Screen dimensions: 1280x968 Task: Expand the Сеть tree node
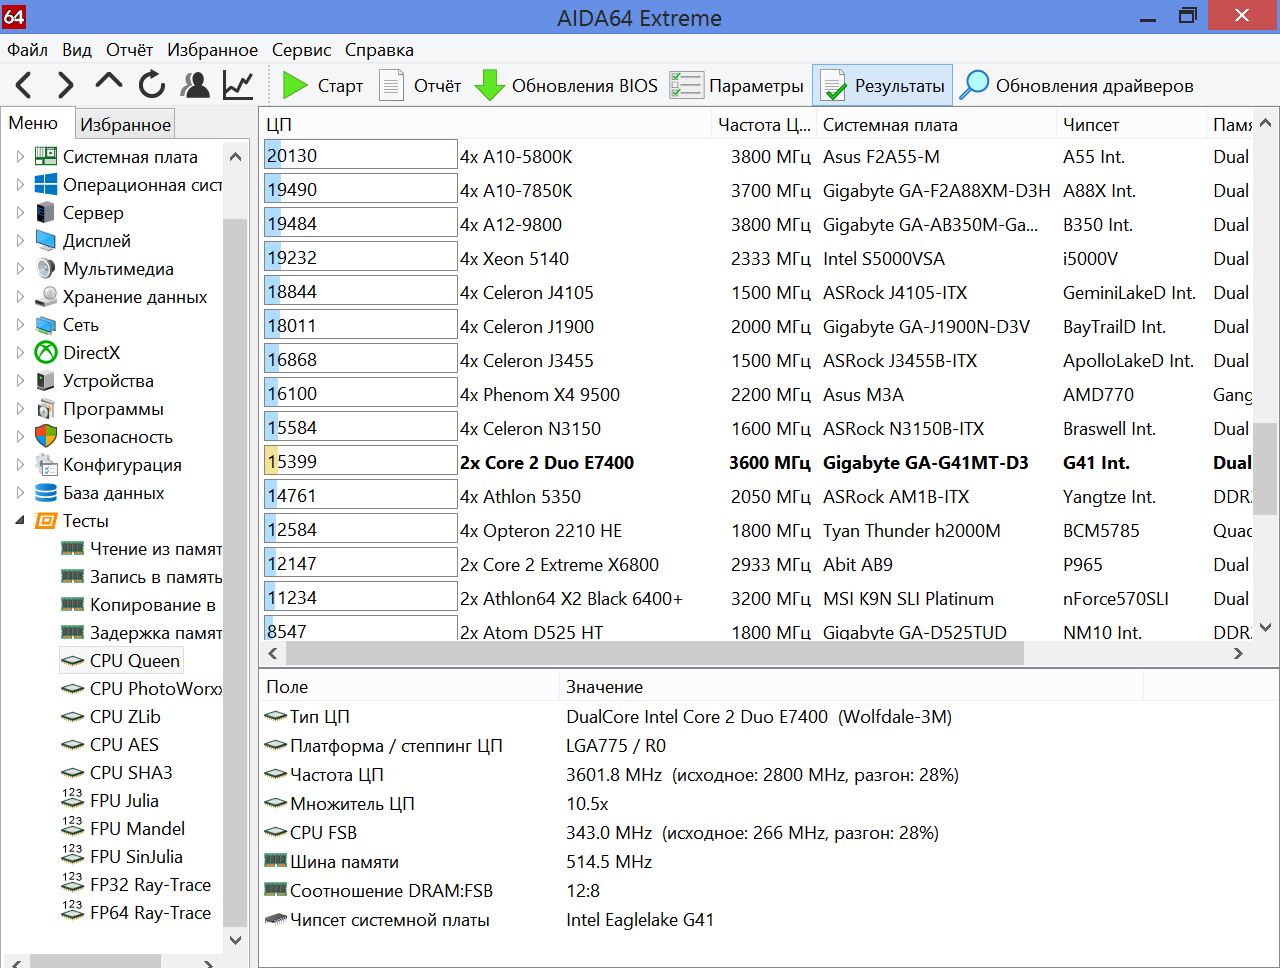pyautogui.click(x=20, y=324)
